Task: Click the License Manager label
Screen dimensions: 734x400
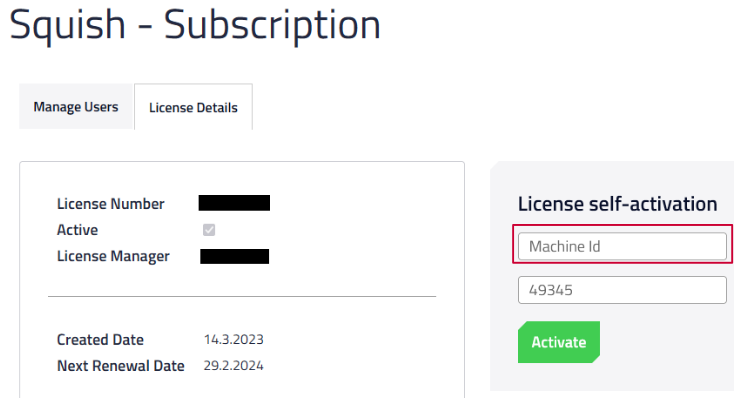Action: point(113,256)
